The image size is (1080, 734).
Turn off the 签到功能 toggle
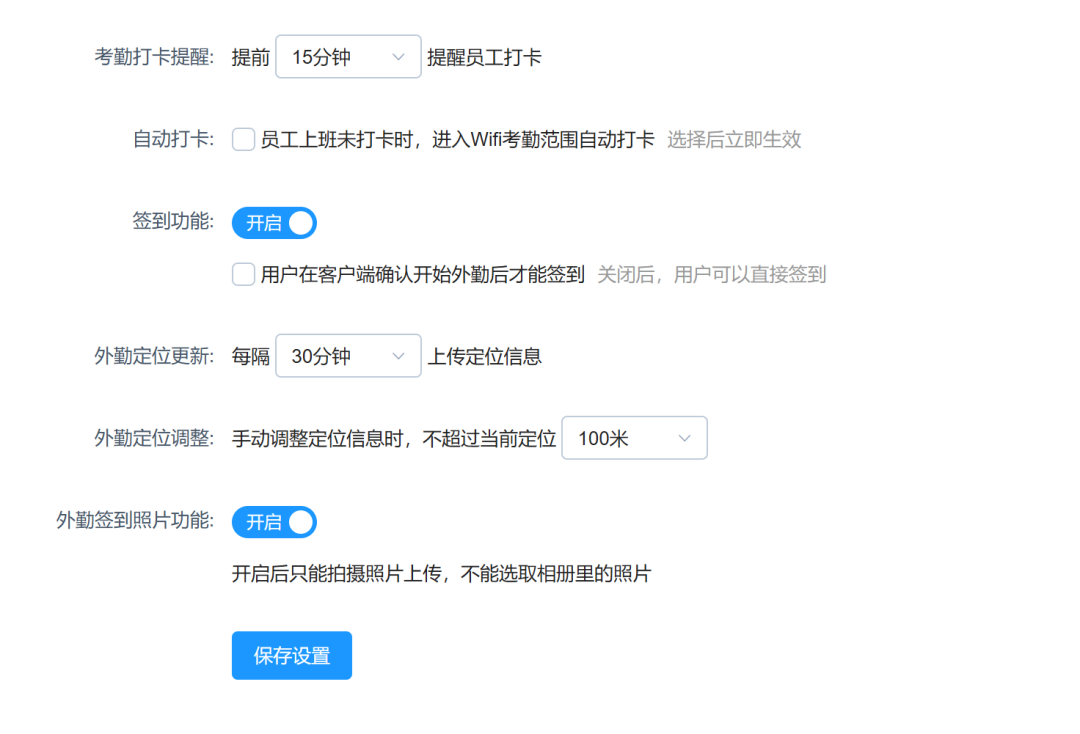tap(274, 222)
